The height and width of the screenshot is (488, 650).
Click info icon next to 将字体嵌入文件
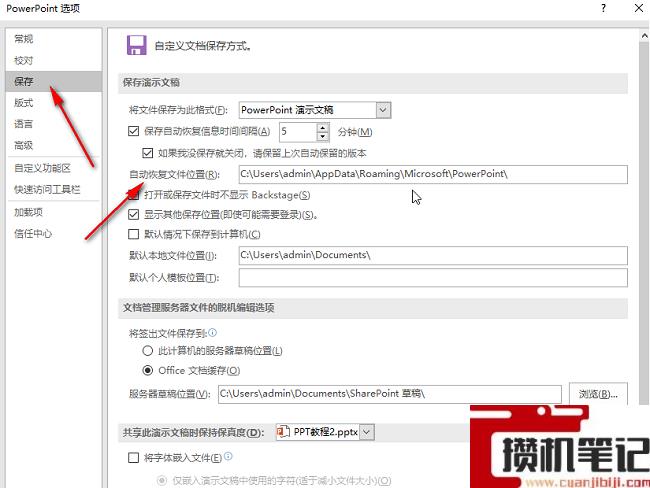click(228, 456)
